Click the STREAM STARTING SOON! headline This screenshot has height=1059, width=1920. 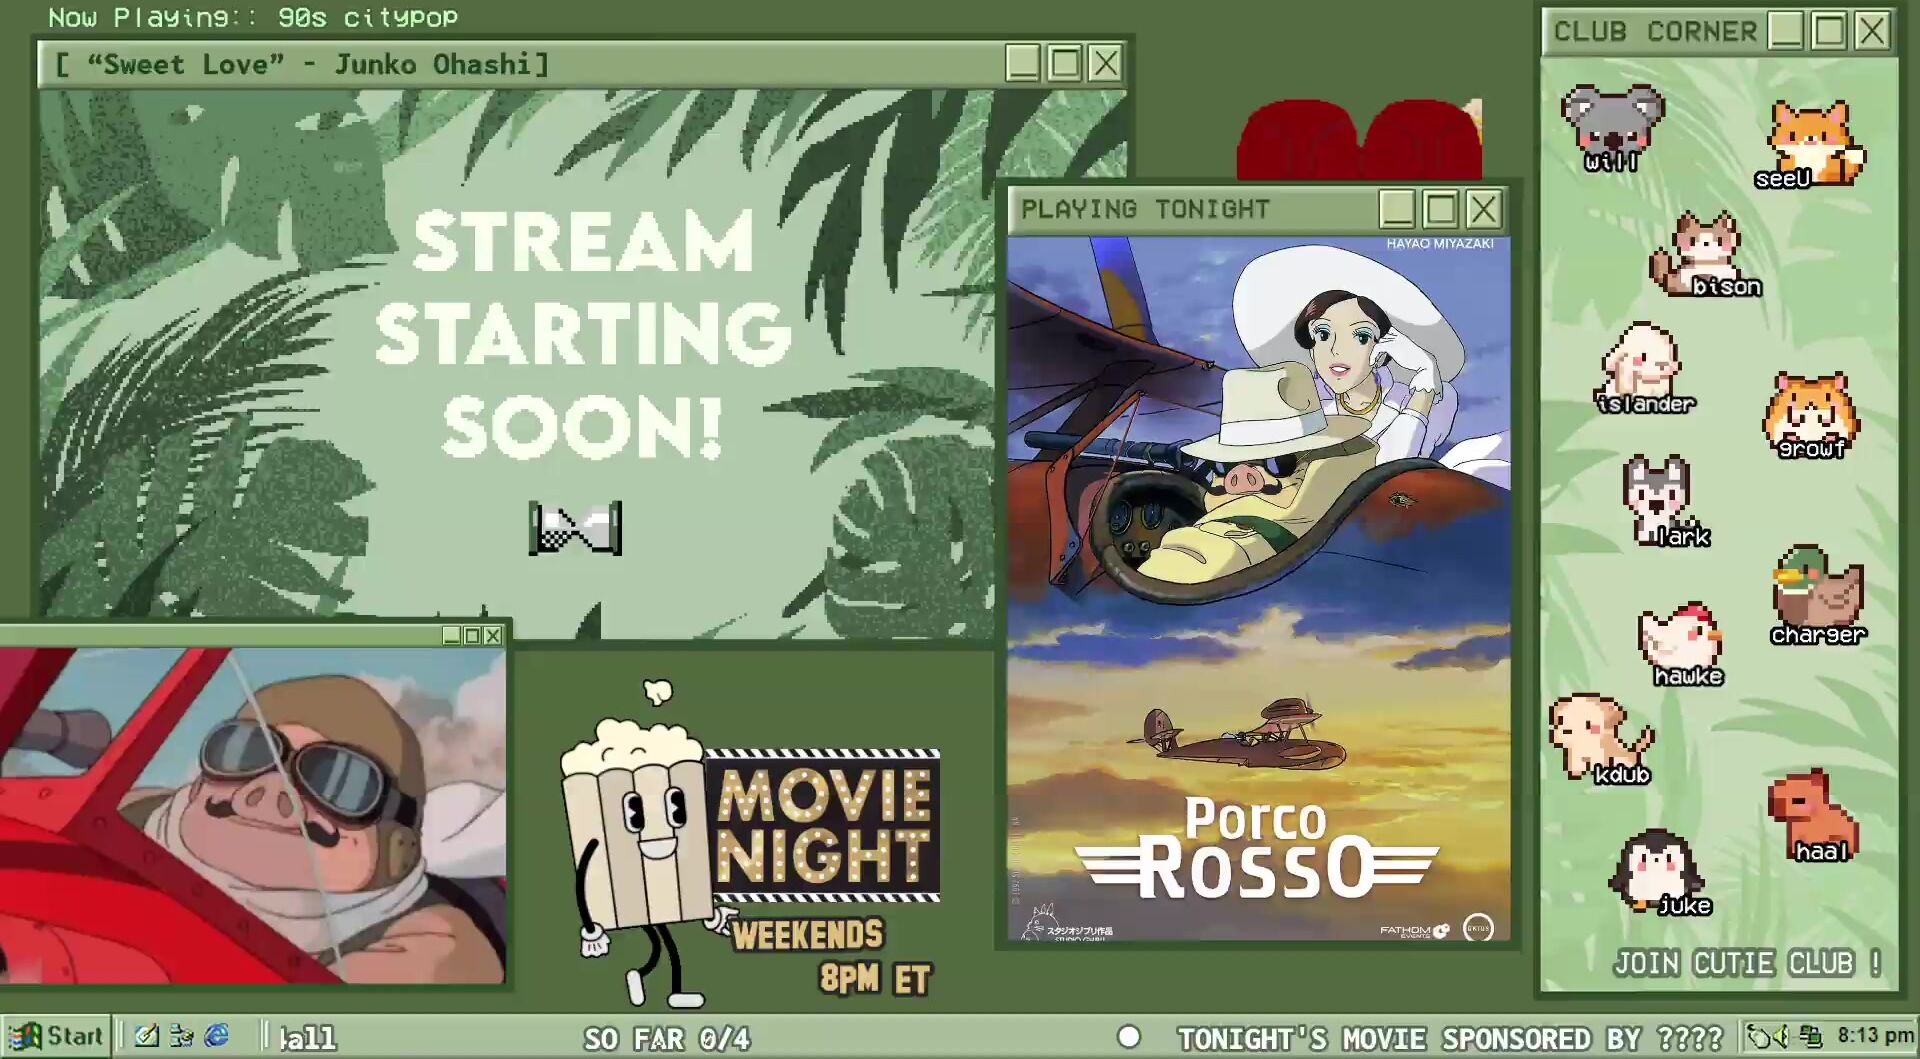[x=583, y=334]
